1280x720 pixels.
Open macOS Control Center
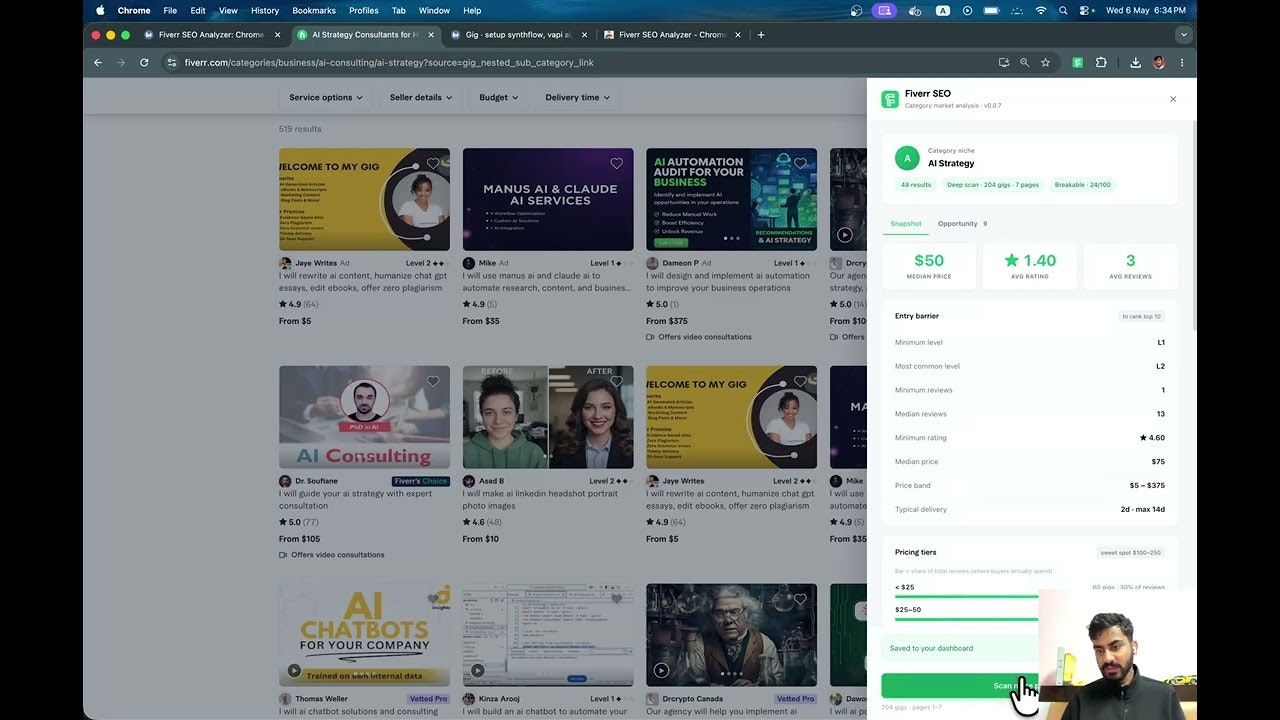point(1085,10)
